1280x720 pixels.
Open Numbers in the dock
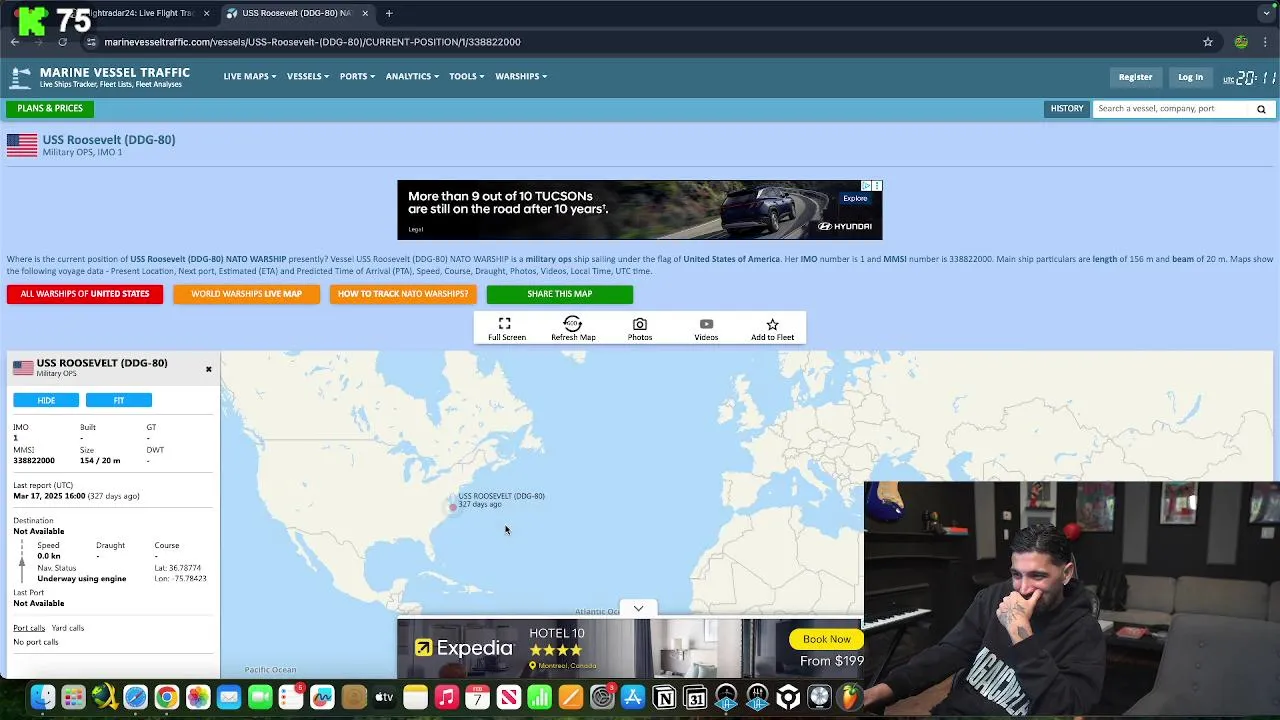pyautogui.click(x=539, y=697)
